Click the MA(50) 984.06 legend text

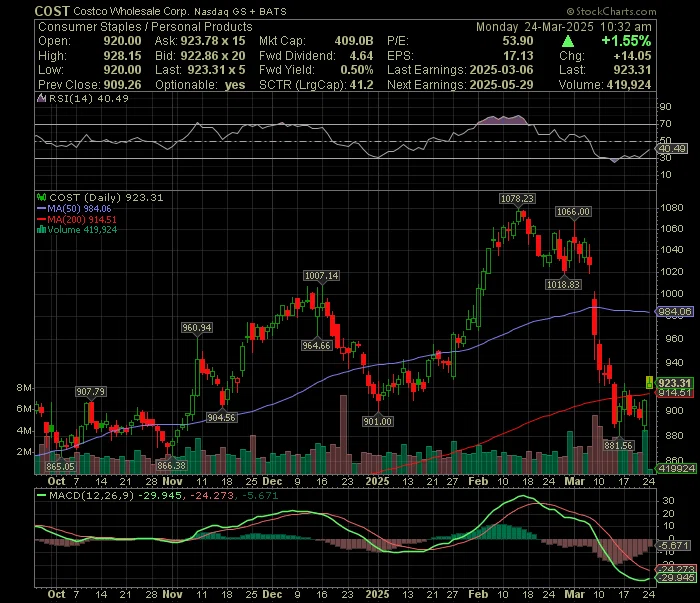(79, 208)
